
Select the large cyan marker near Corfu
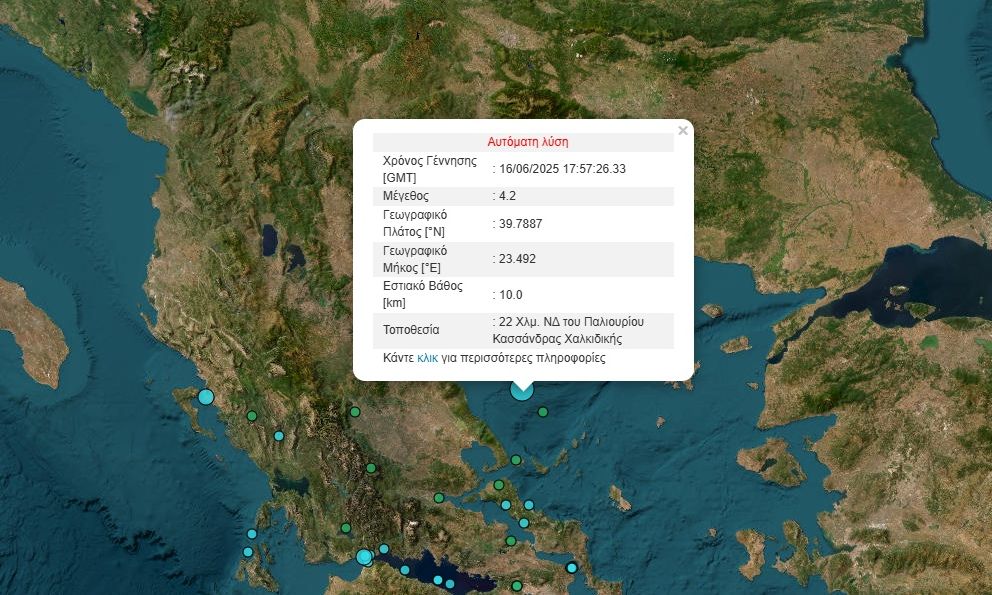(x=206, y=397)
